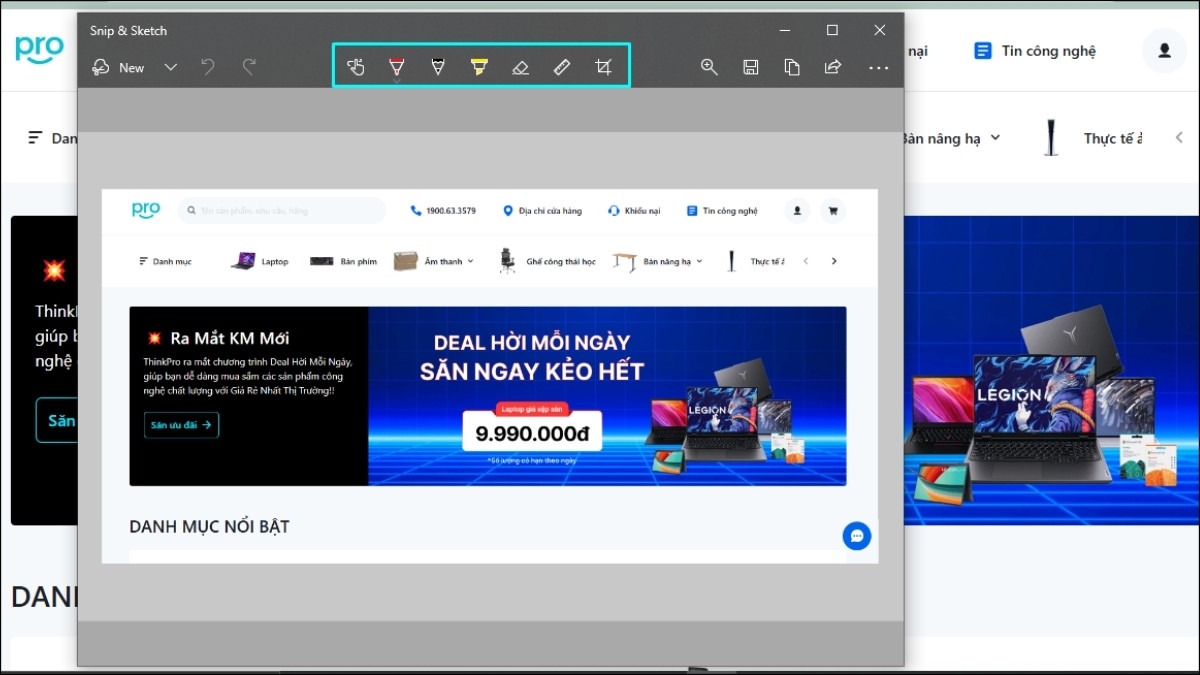
Task: Select the Eraser tool
Action: point(520,67)
